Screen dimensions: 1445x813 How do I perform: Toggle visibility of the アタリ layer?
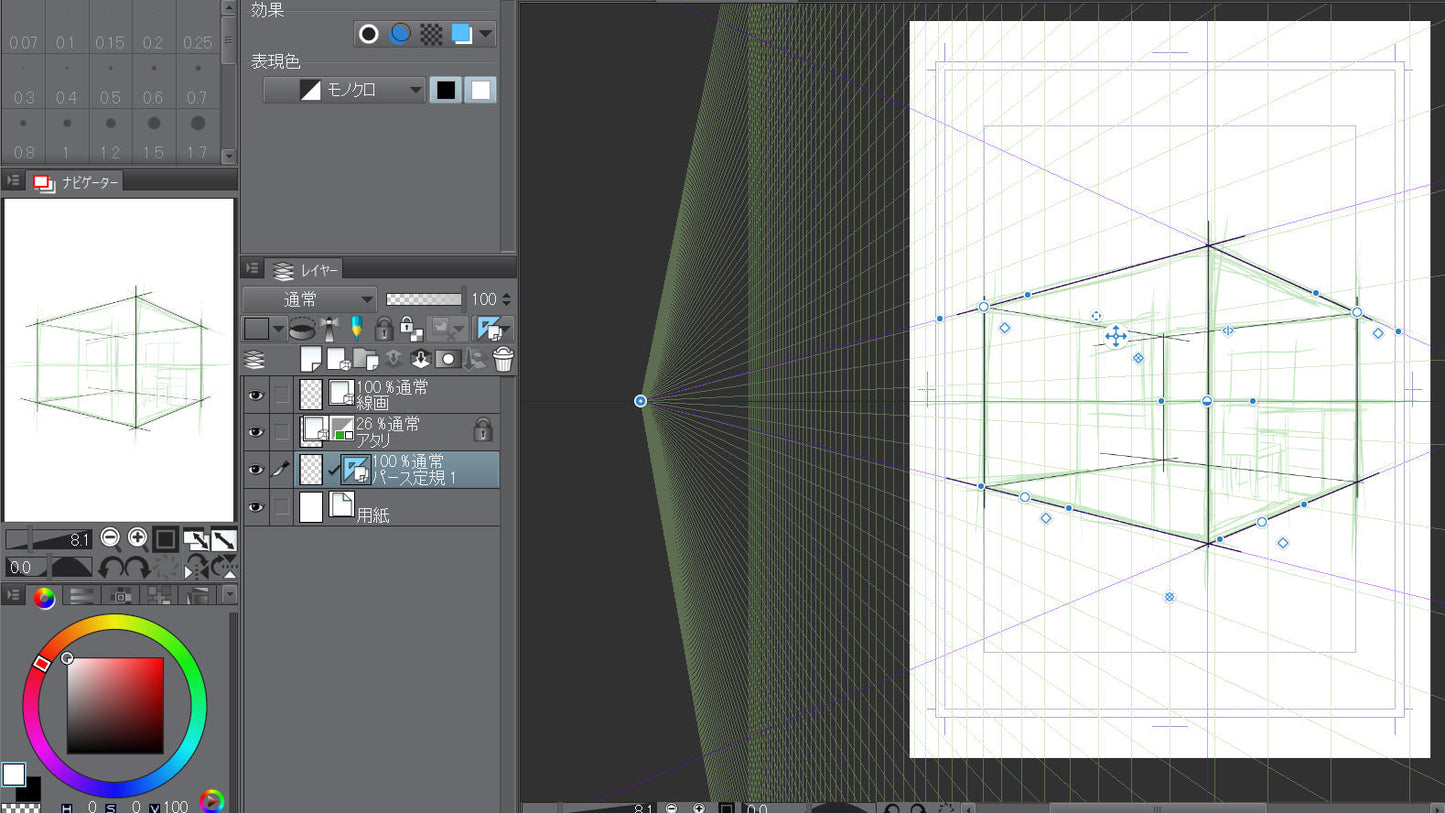click(x=256, y=432)
